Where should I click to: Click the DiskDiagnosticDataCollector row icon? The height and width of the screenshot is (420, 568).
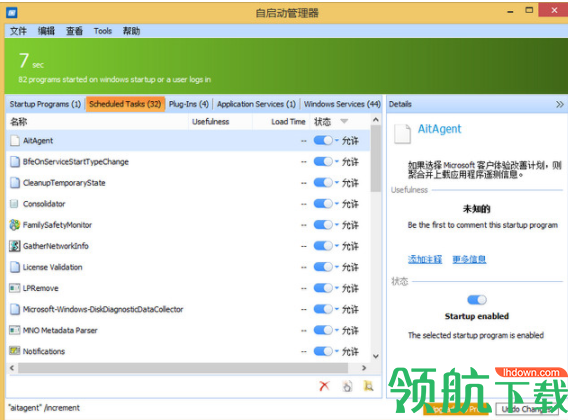coord(14,309)
